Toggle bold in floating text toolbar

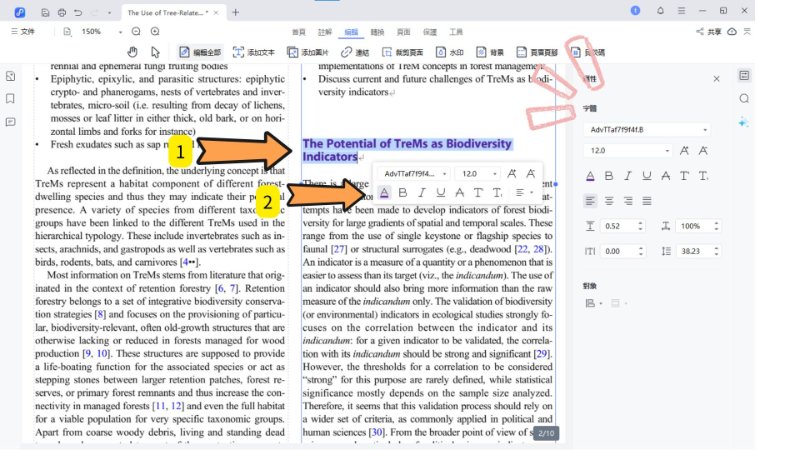coord(403,192)
